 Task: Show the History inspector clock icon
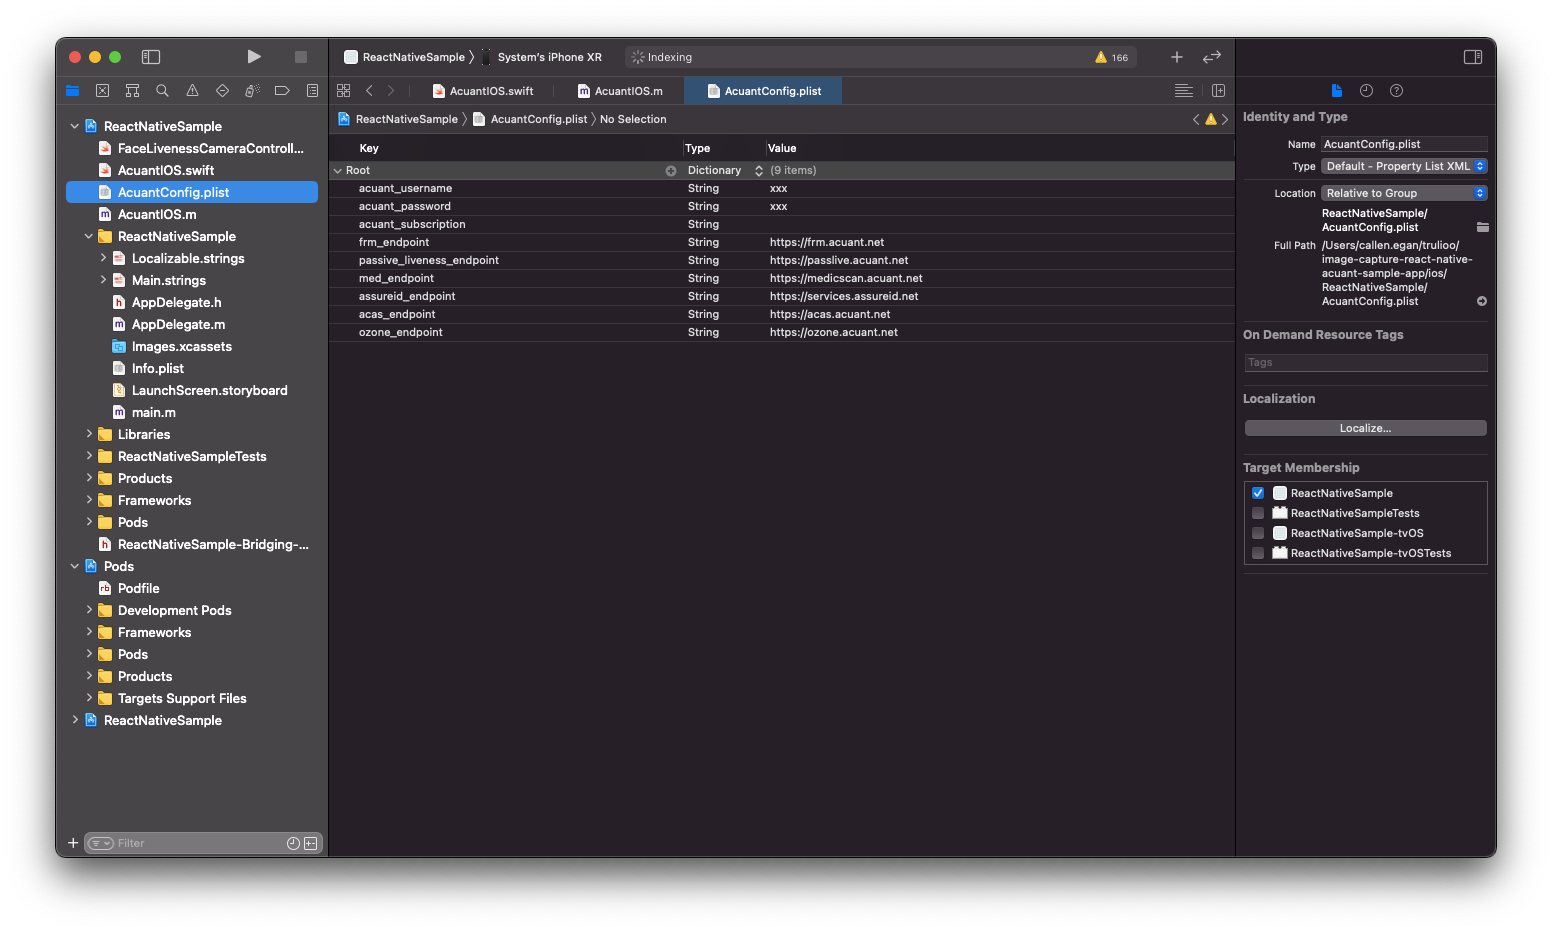point(1366,91)
